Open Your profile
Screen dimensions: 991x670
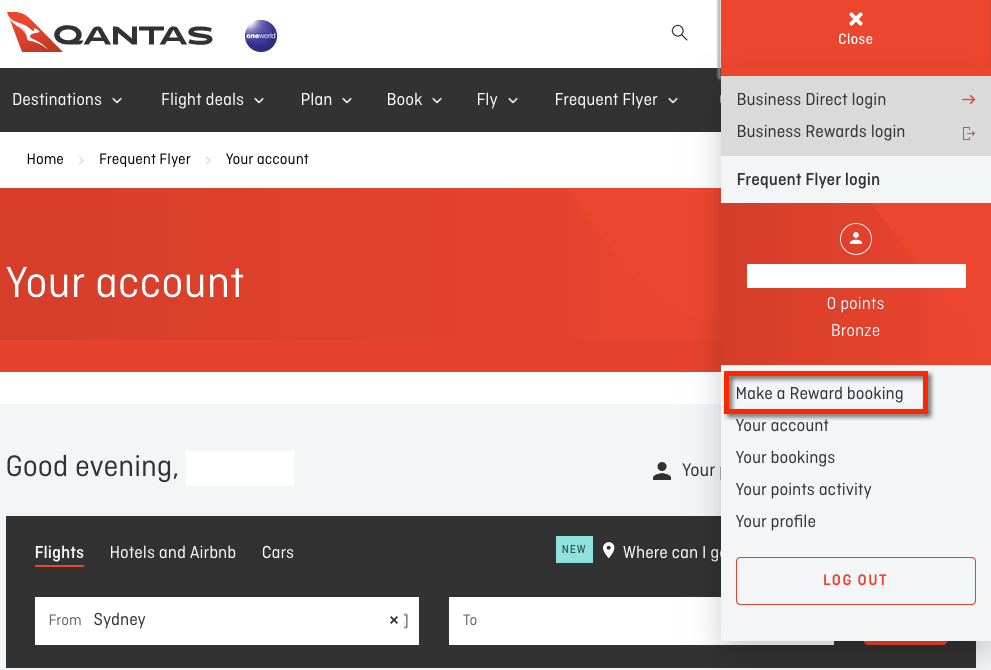tap(775, 521)
